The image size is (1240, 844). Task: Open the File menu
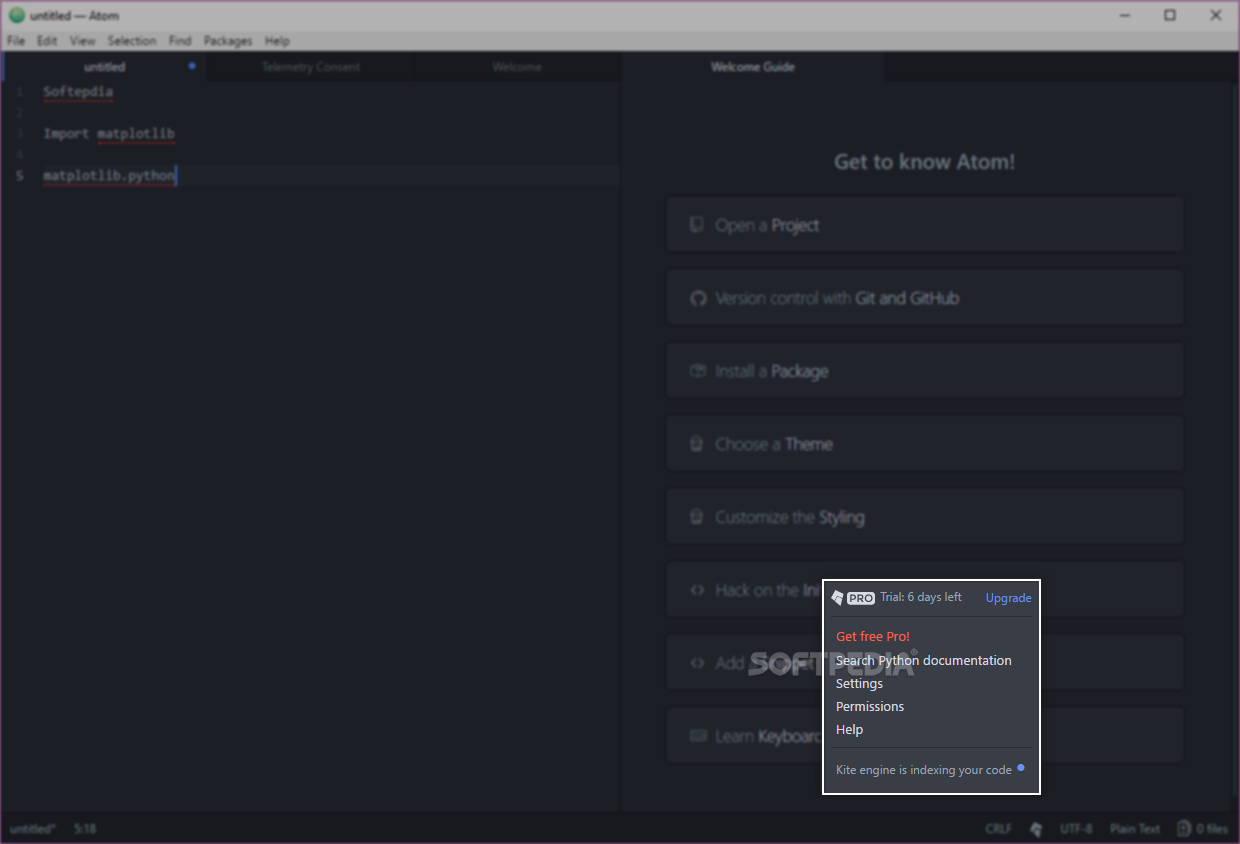tap(16, 41)
